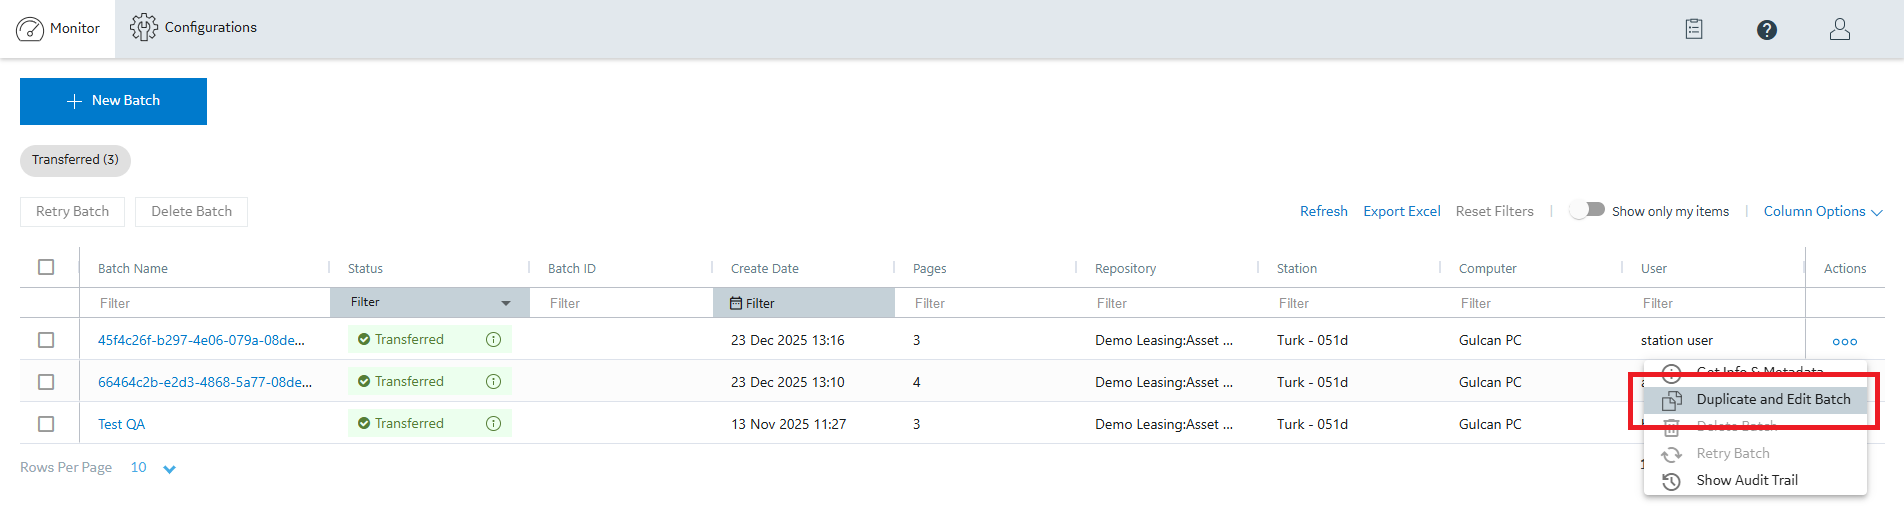The height and width of the screenshot is (520, 1904).
Task: Click the '13 Nov 2025 11:27' date cell
Action: (x=788, y=424)
